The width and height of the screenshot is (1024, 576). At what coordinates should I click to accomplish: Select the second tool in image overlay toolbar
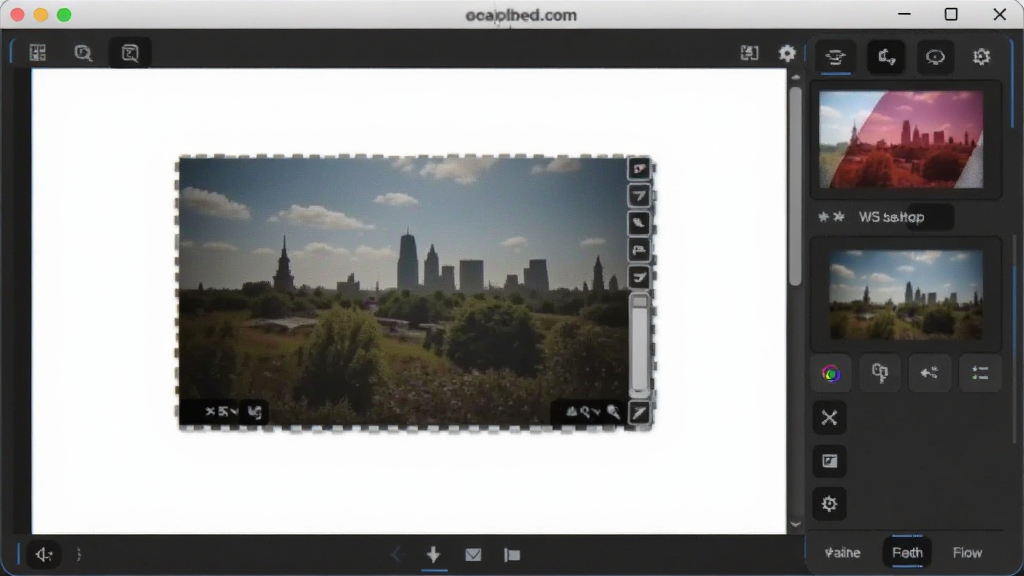tap(639, 196)
